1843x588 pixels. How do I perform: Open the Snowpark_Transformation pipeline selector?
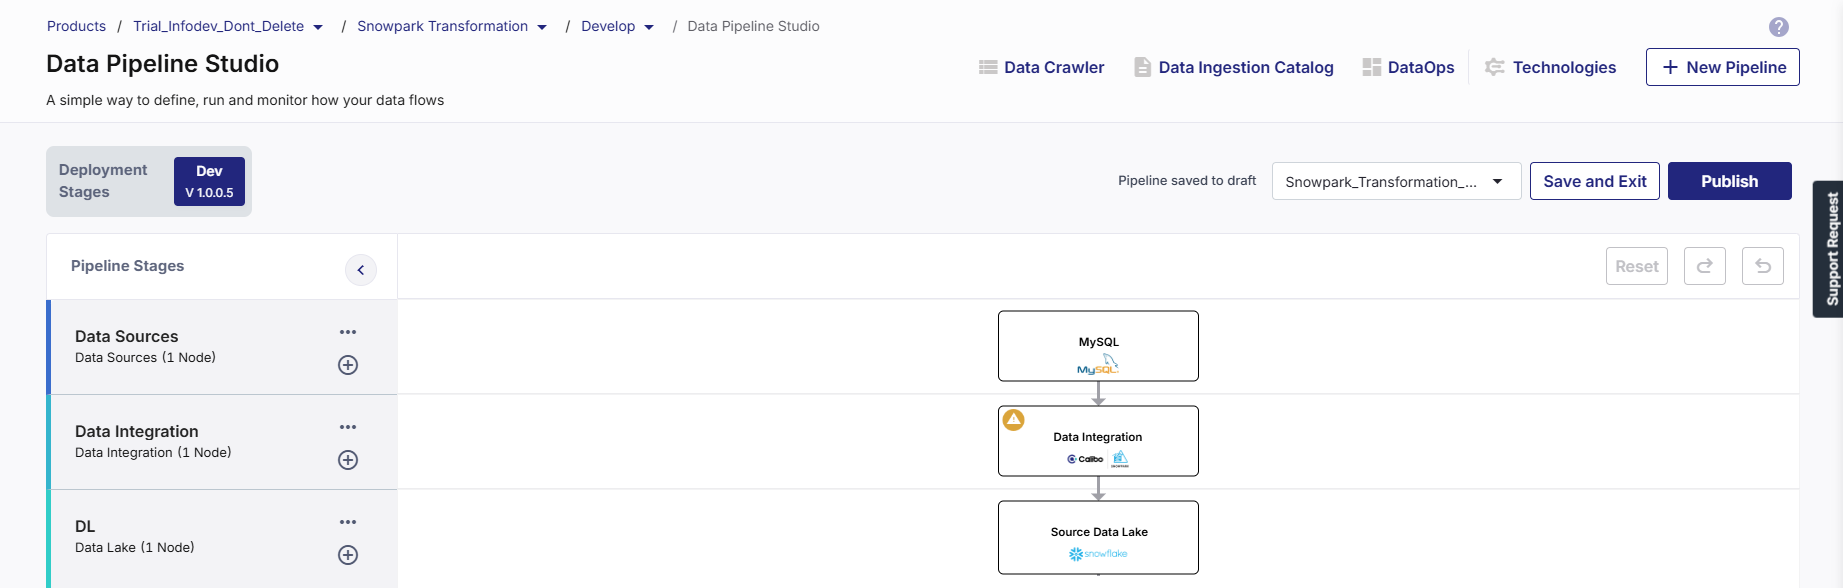pos(1396,181)
